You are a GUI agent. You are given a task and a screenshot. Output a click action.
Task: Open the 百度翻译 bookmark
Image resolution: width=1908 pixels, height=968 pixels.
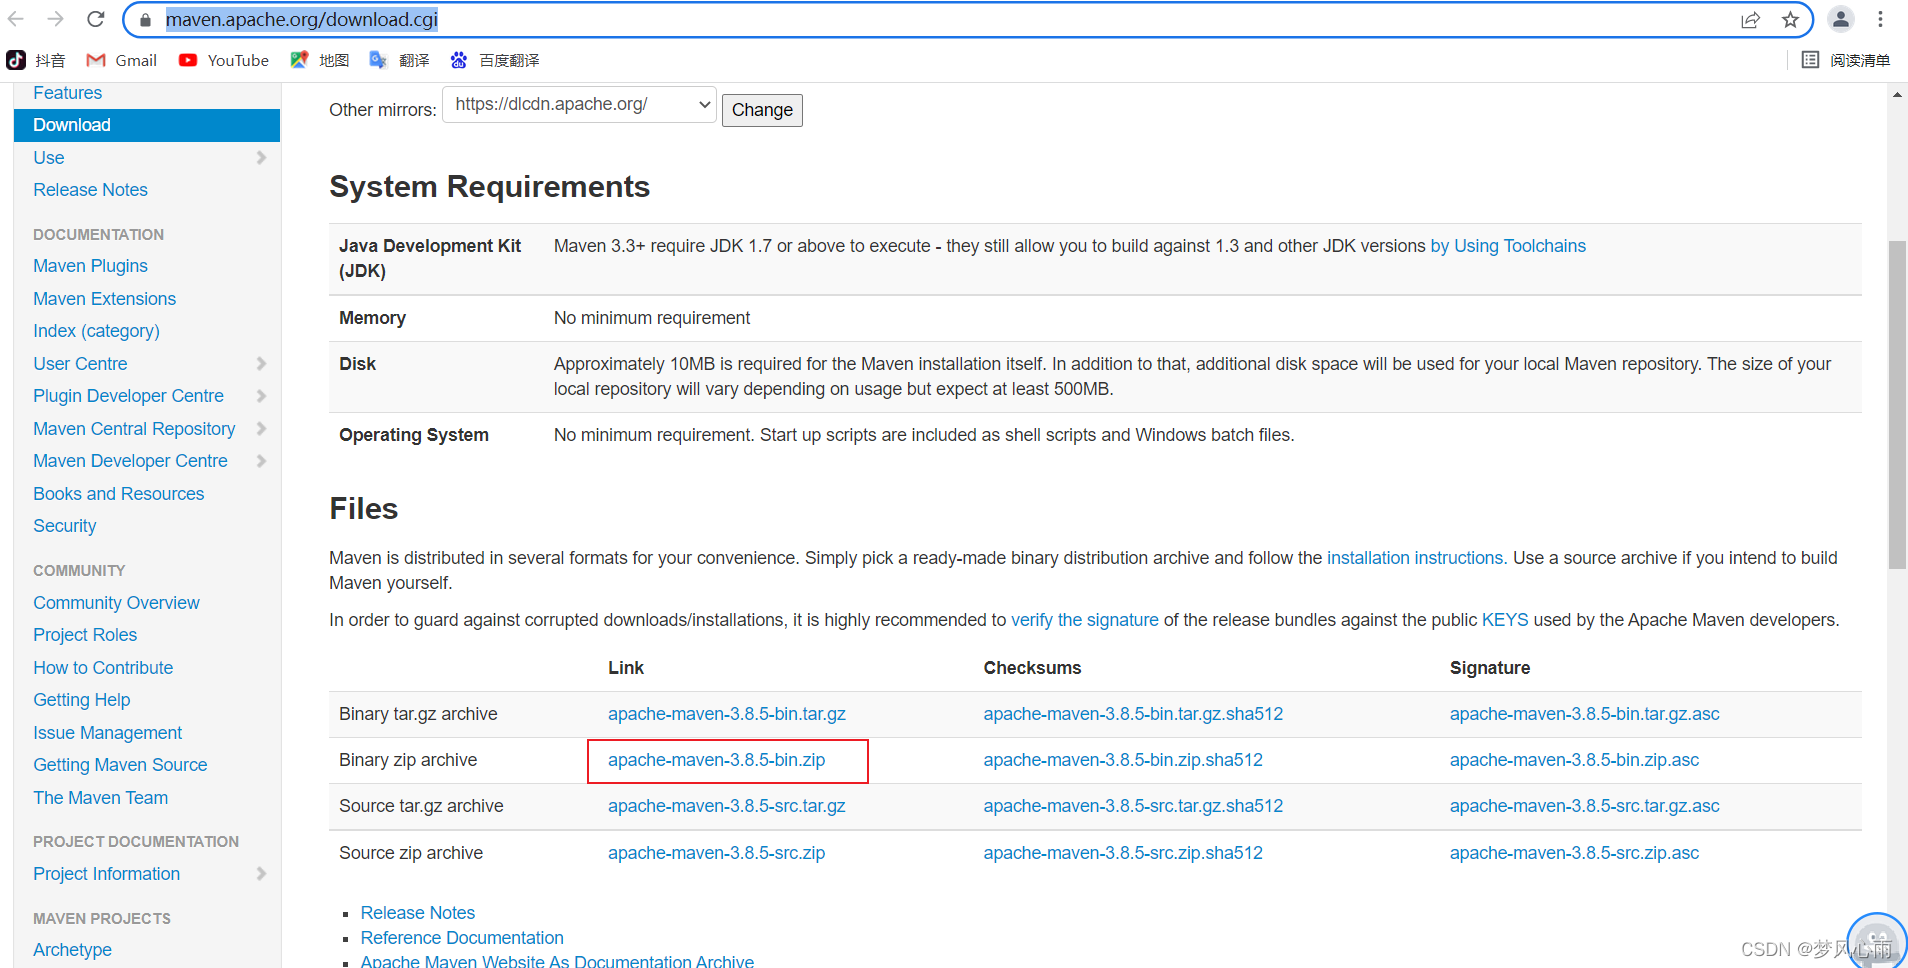pyautogui.click(x=495, y=60)
